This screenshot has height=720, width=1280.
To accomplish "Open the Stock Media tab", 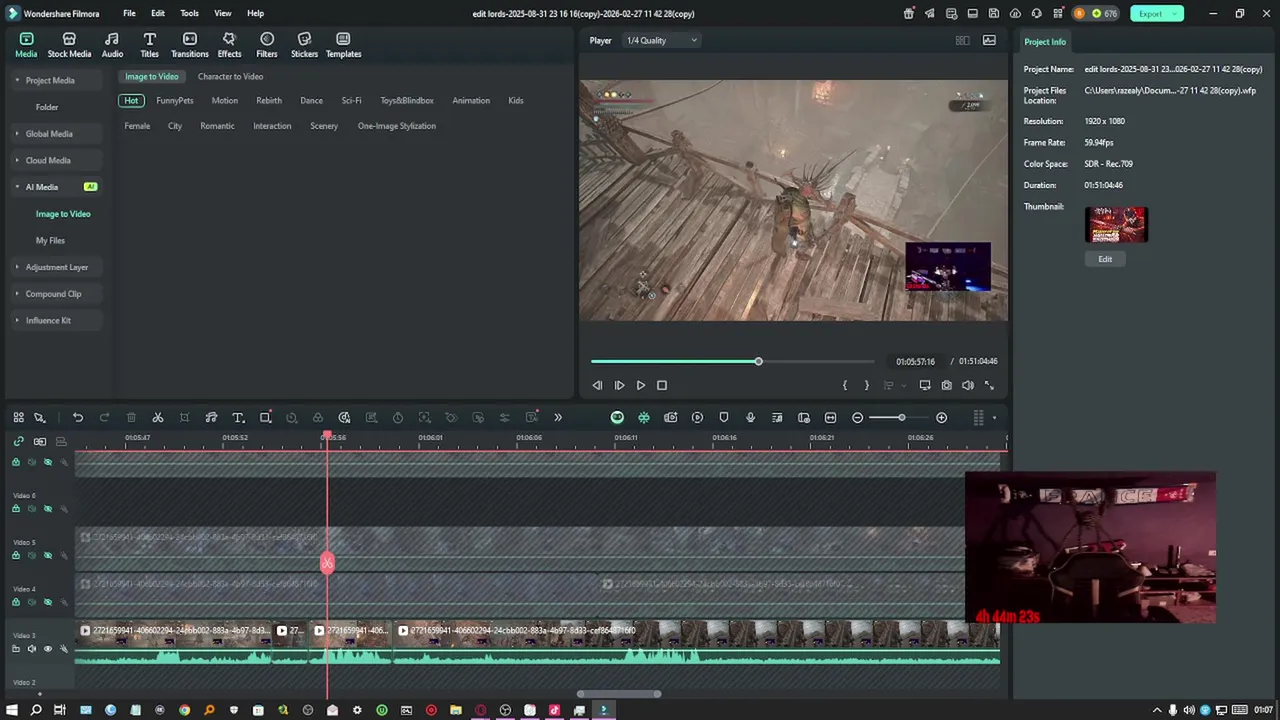I will tap(69, 45).
